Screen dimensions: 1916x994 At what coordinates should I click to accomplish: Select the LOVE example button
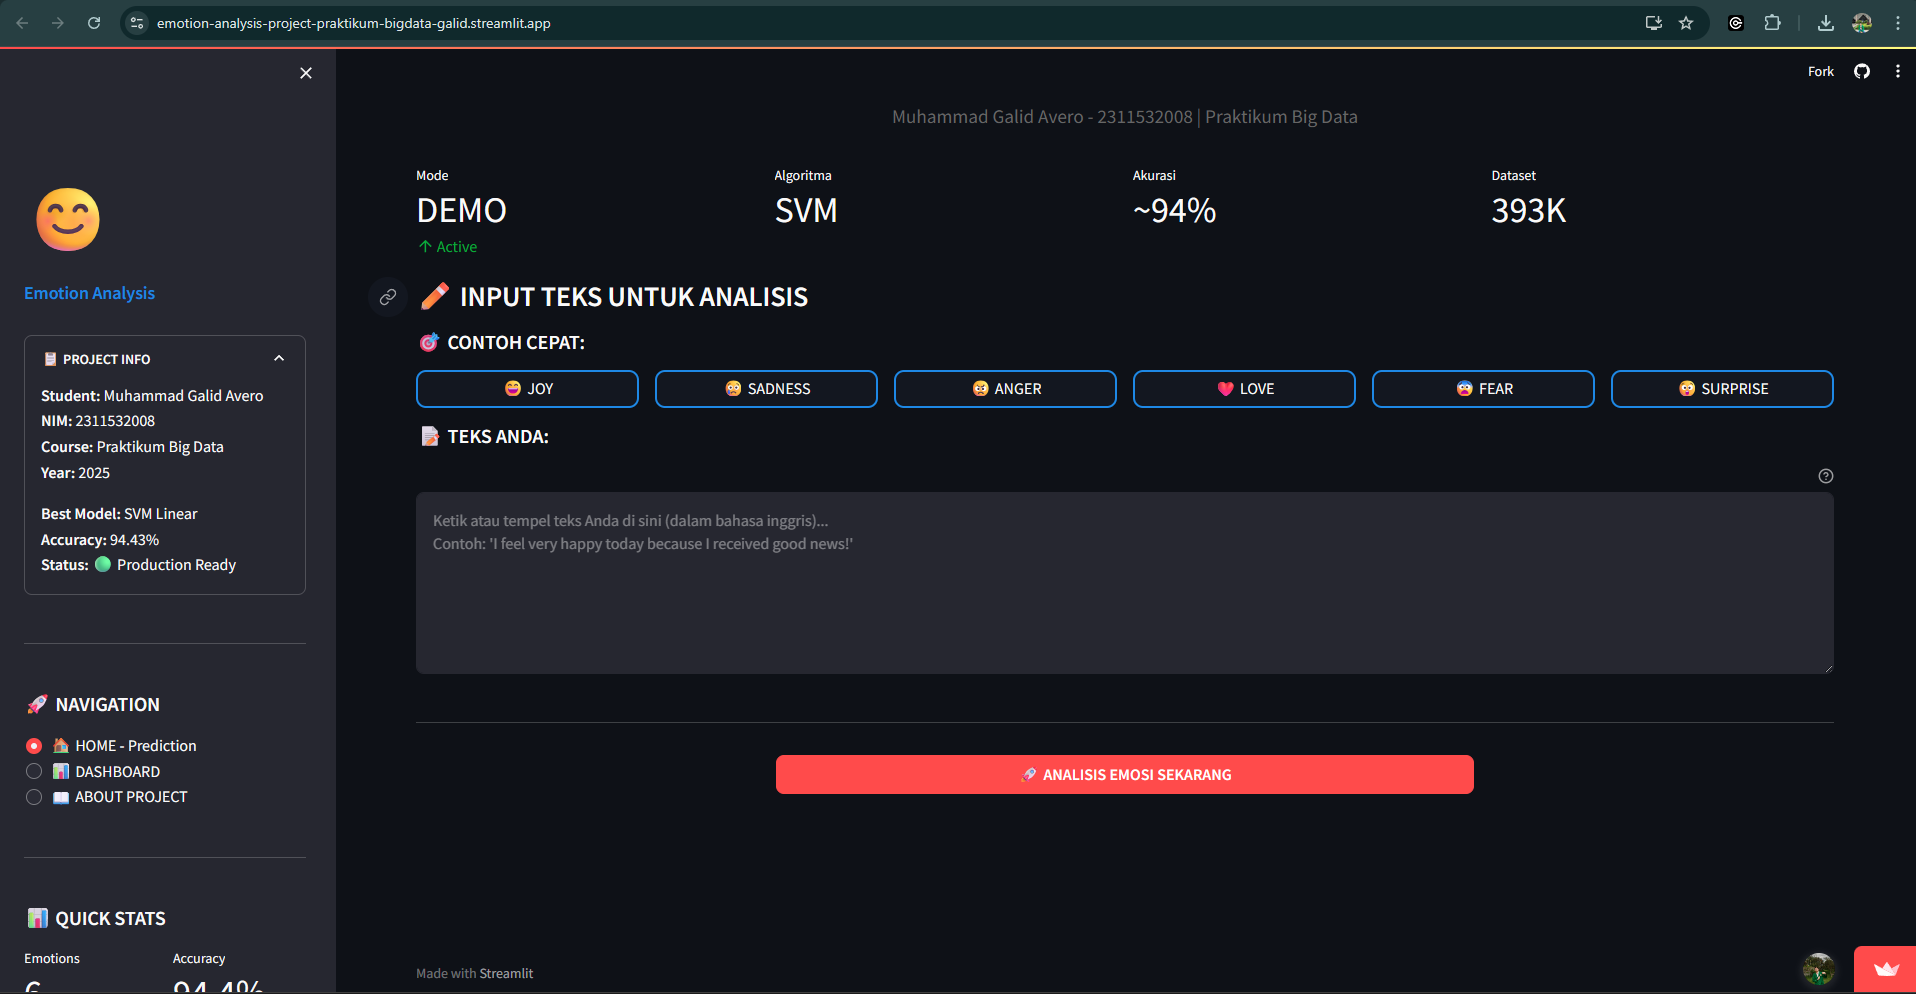point(1244,389)
